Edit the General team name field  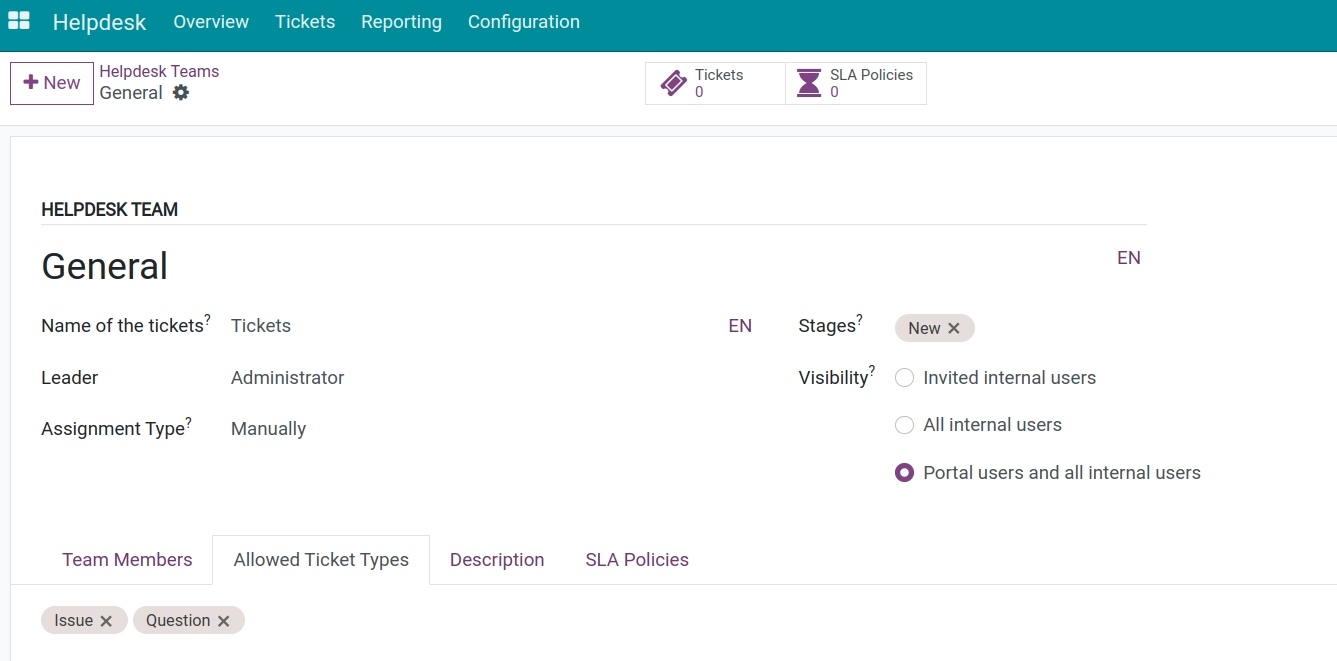coord(574,266)
